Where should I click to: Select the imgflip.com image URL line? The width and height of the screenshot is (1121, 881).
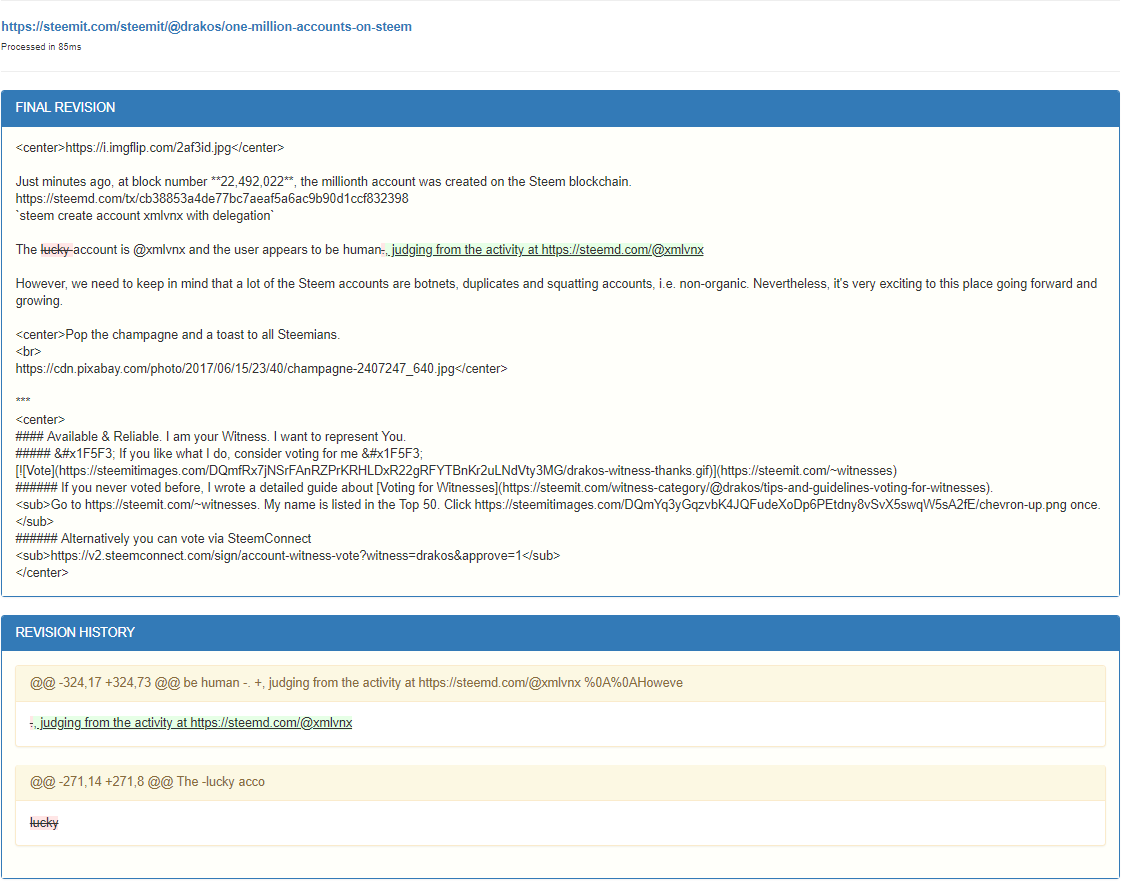tap(150, 148)
